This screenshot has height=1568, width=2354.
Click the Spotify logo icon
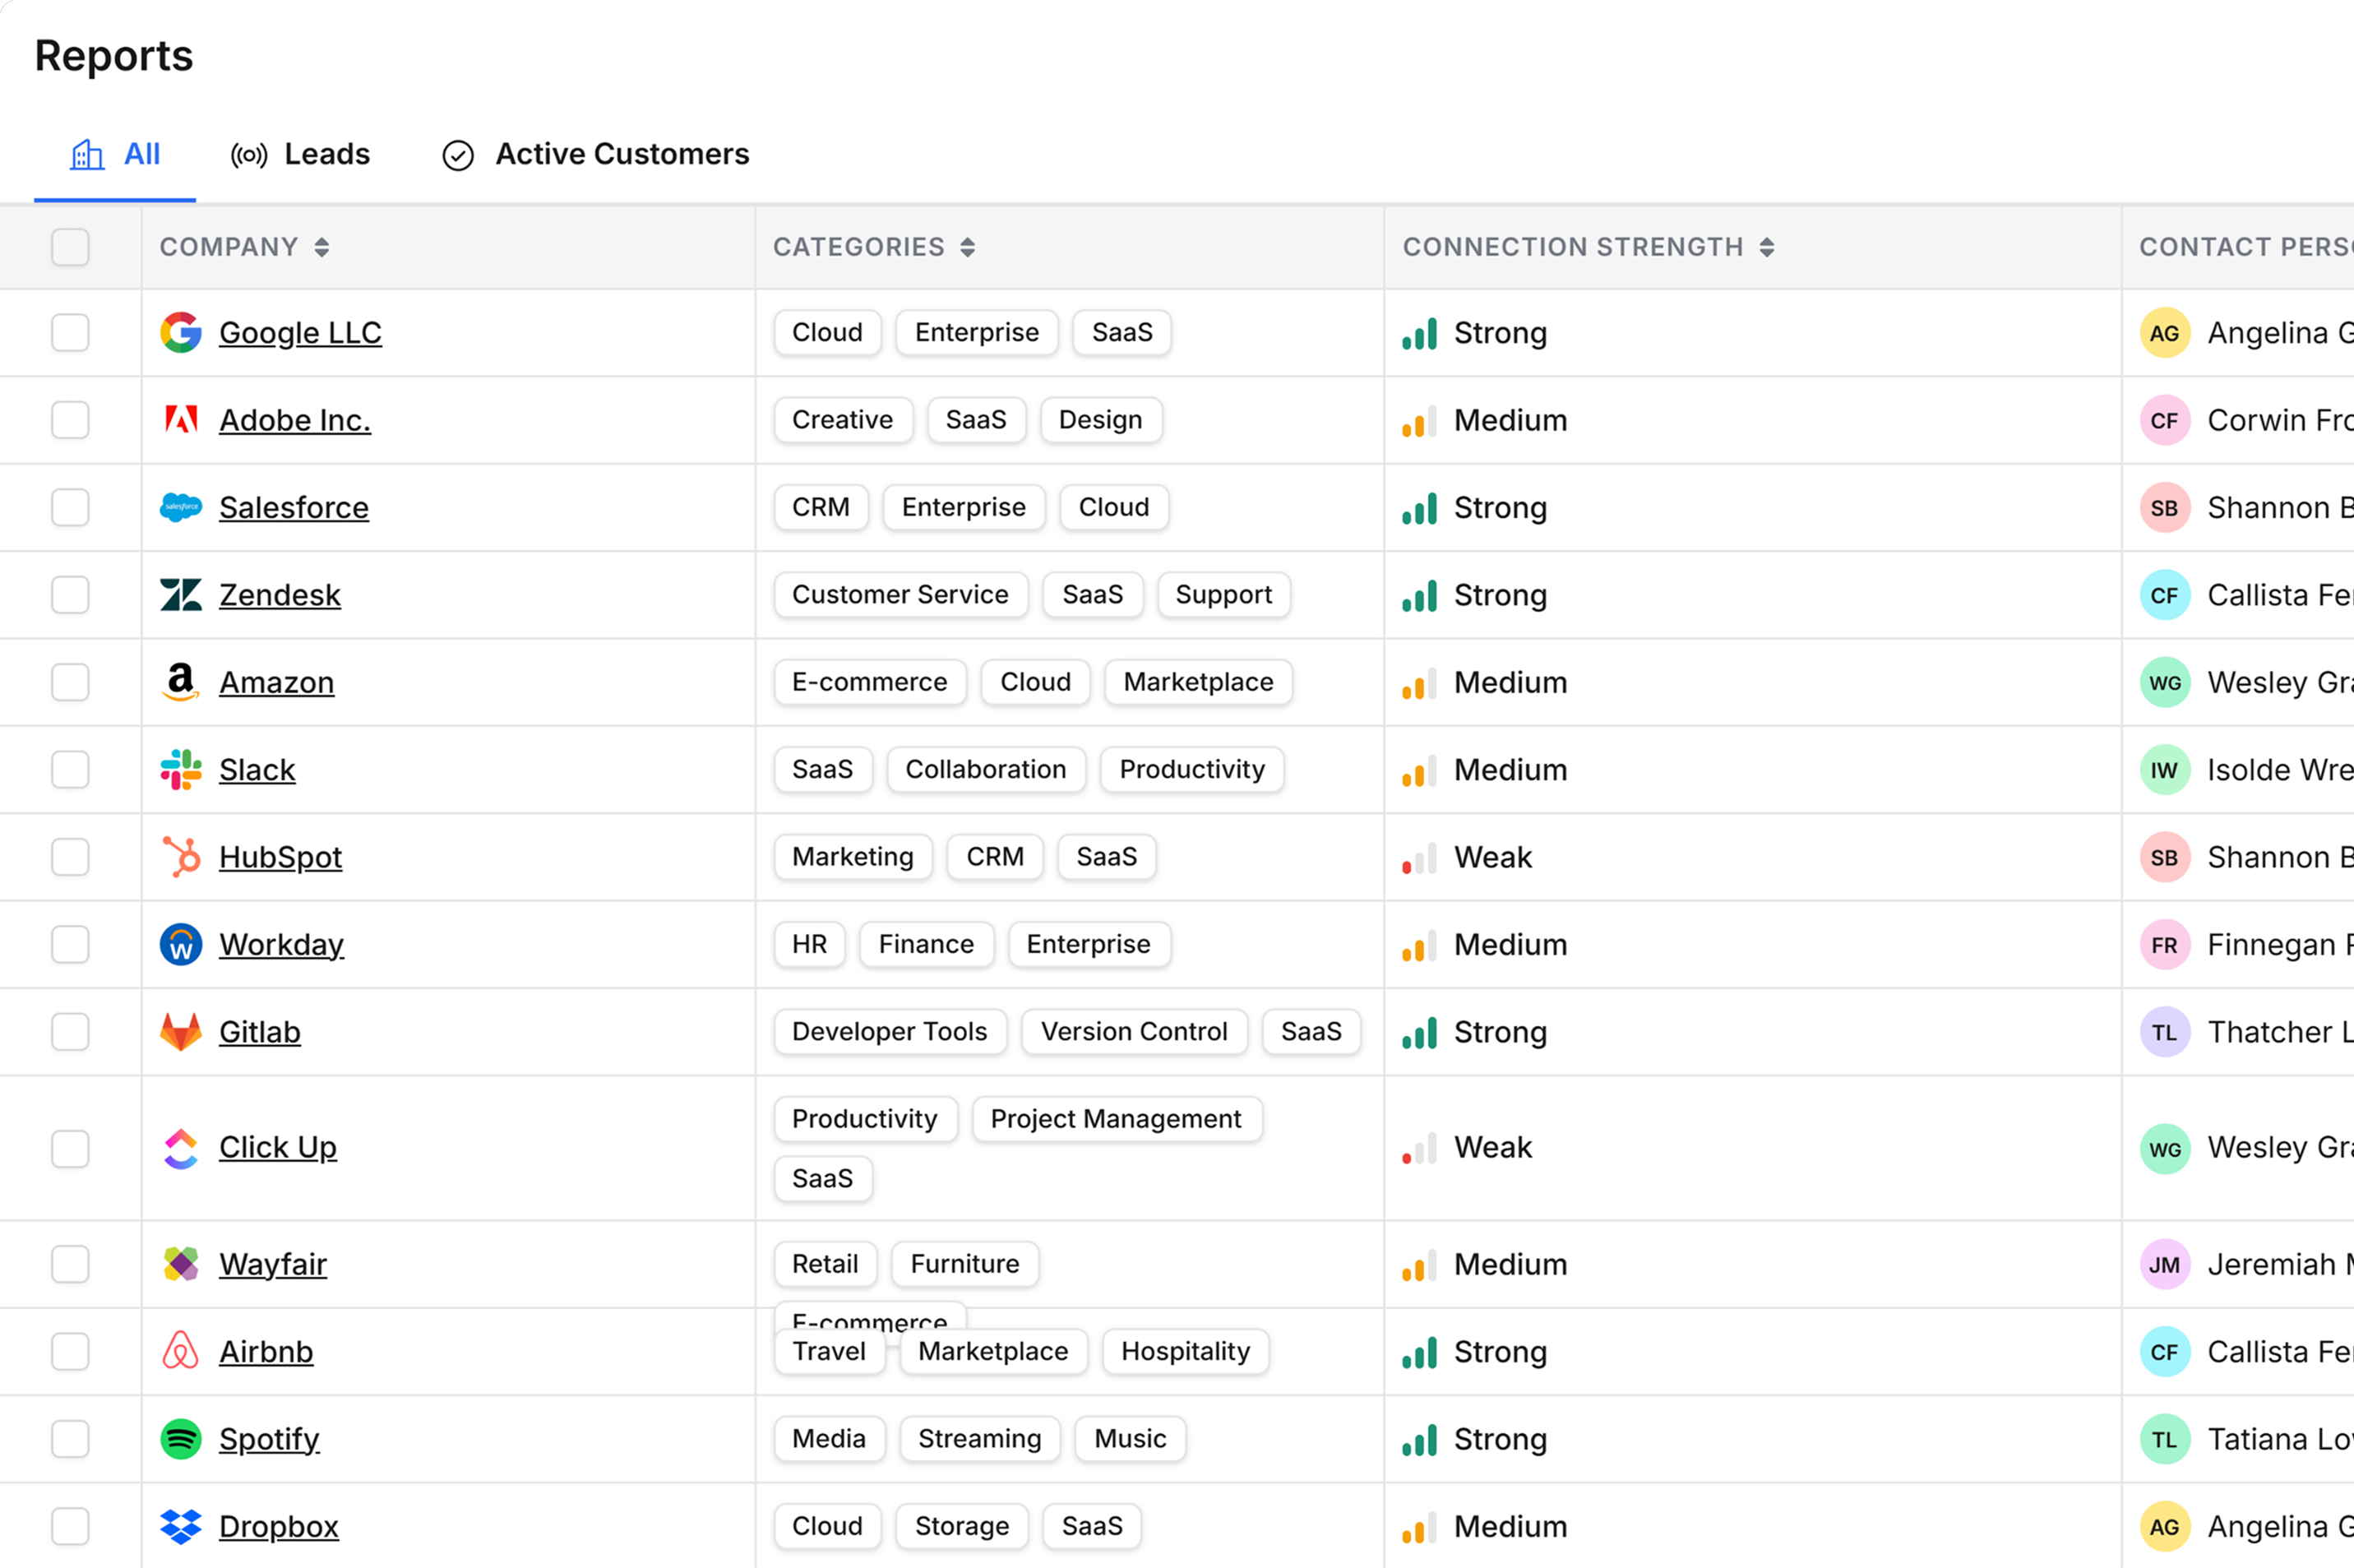point(181,1439)
